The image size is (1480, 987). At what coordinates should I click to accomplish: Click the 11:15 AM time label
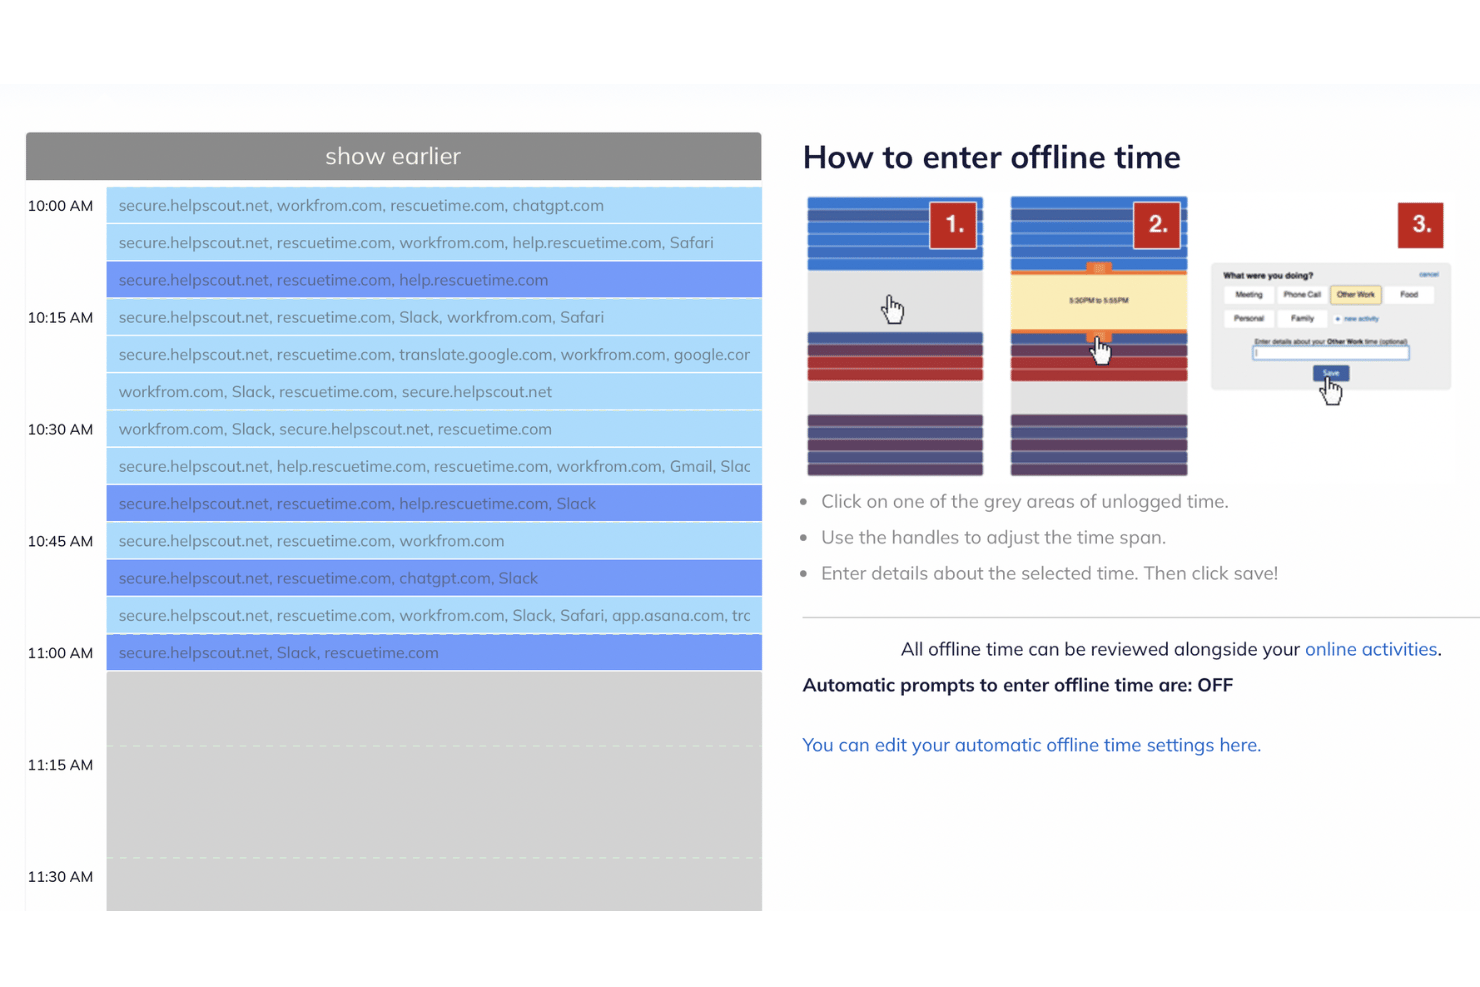[x=60, y=765]
